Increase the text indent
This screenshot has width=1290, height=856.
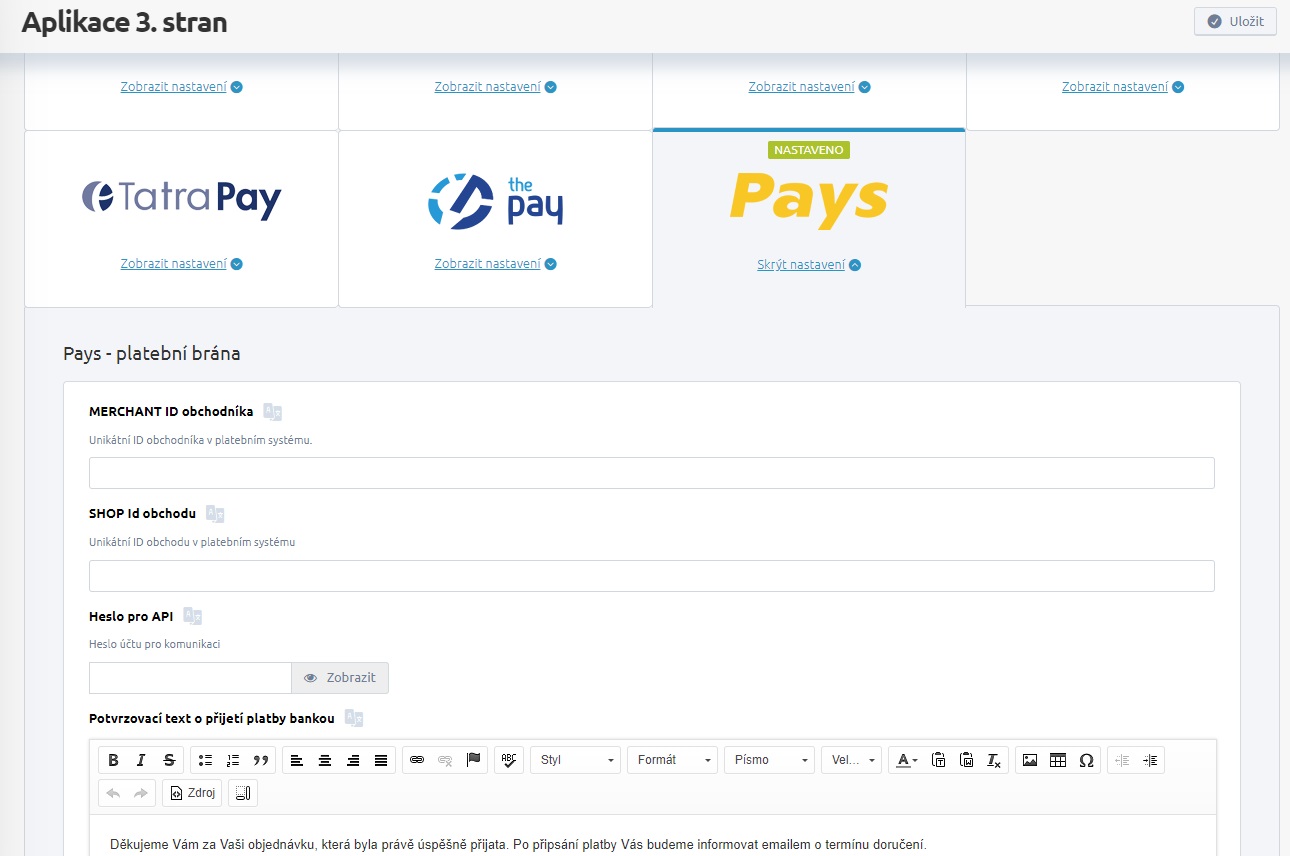pos(1150,760)
